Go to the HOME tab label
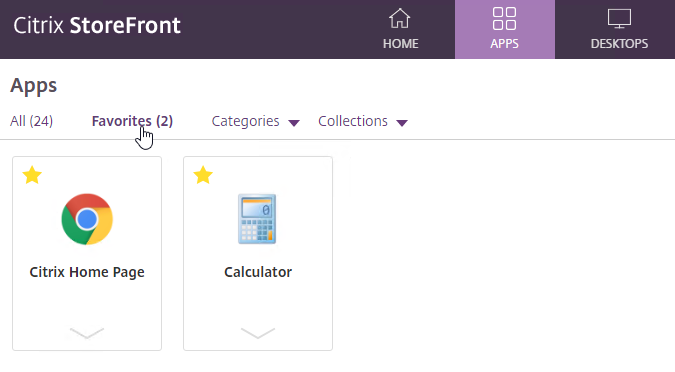Screen dimensions: 675x372 [x=400, y=43]
